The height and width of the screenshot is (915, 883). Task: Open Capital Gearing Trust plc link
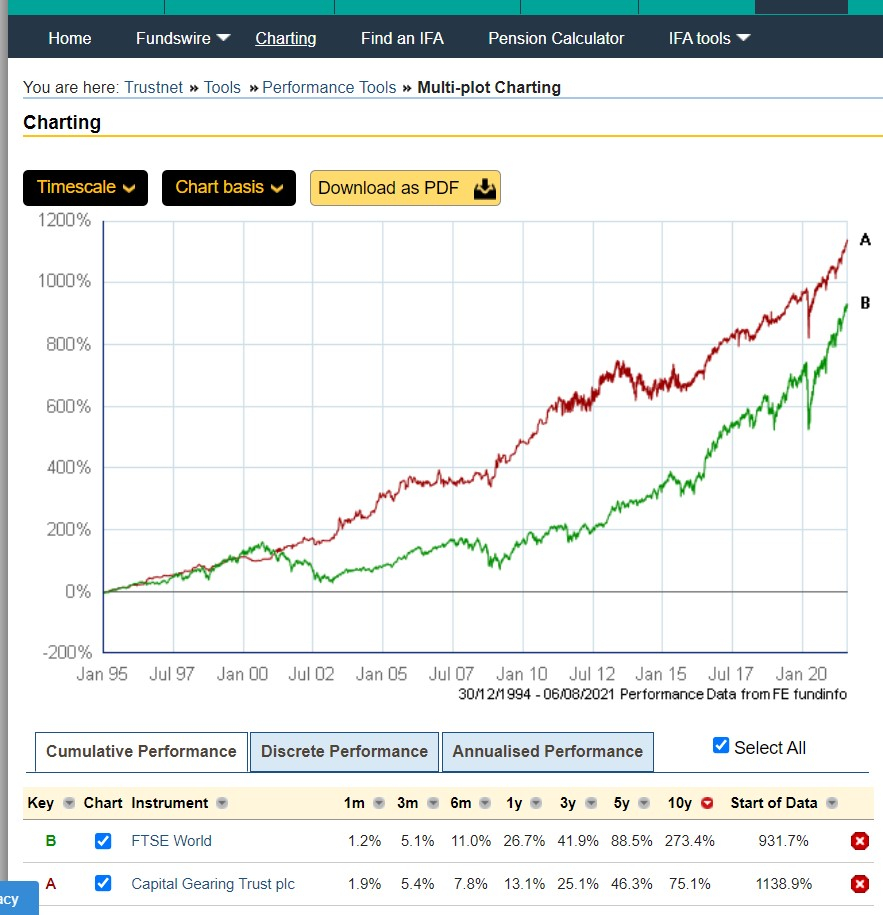(x=213, y=884)
